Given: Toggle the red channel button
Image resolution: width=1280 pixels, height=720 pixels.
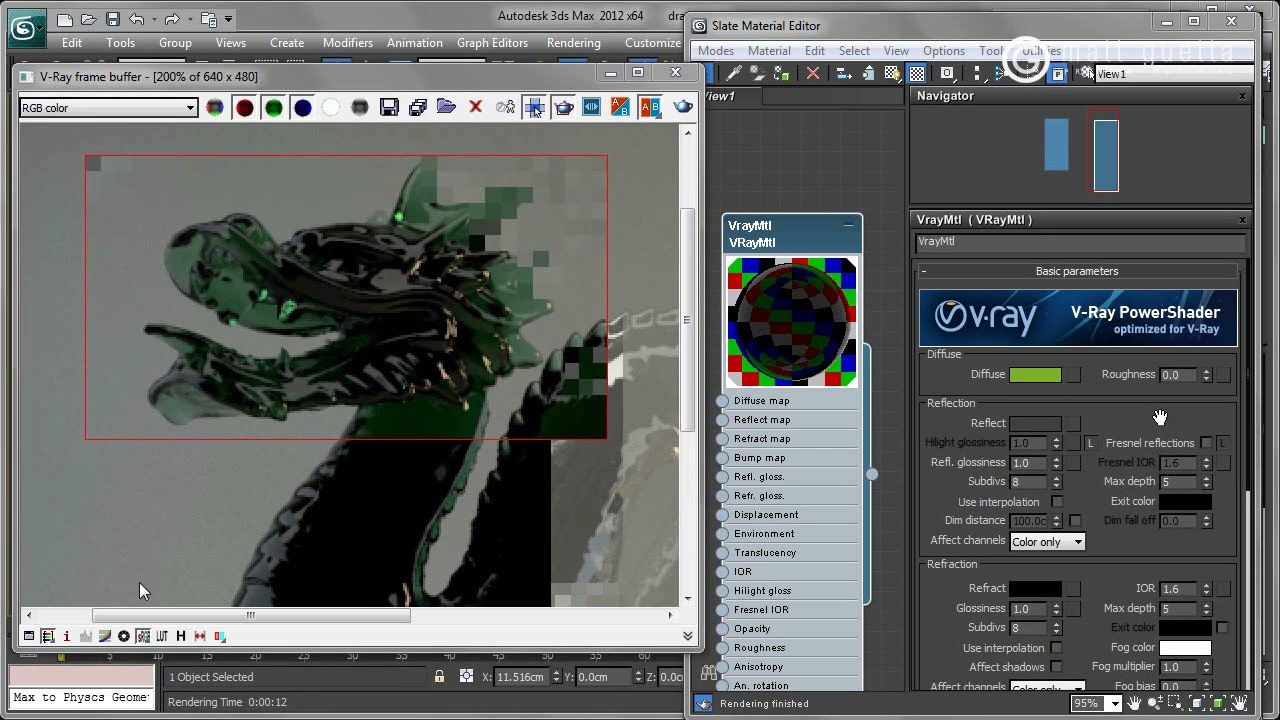Looking at the screenshot, I should click(244, 108).
